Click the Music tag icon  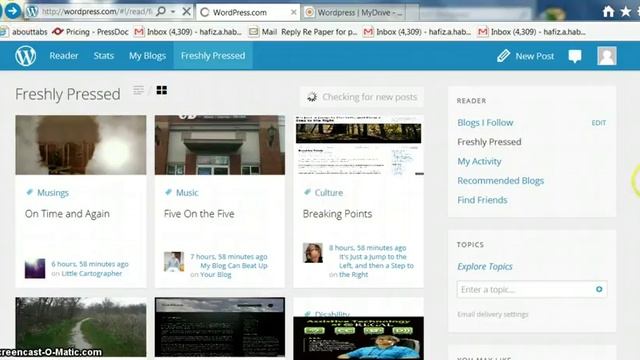coord(168,192)
